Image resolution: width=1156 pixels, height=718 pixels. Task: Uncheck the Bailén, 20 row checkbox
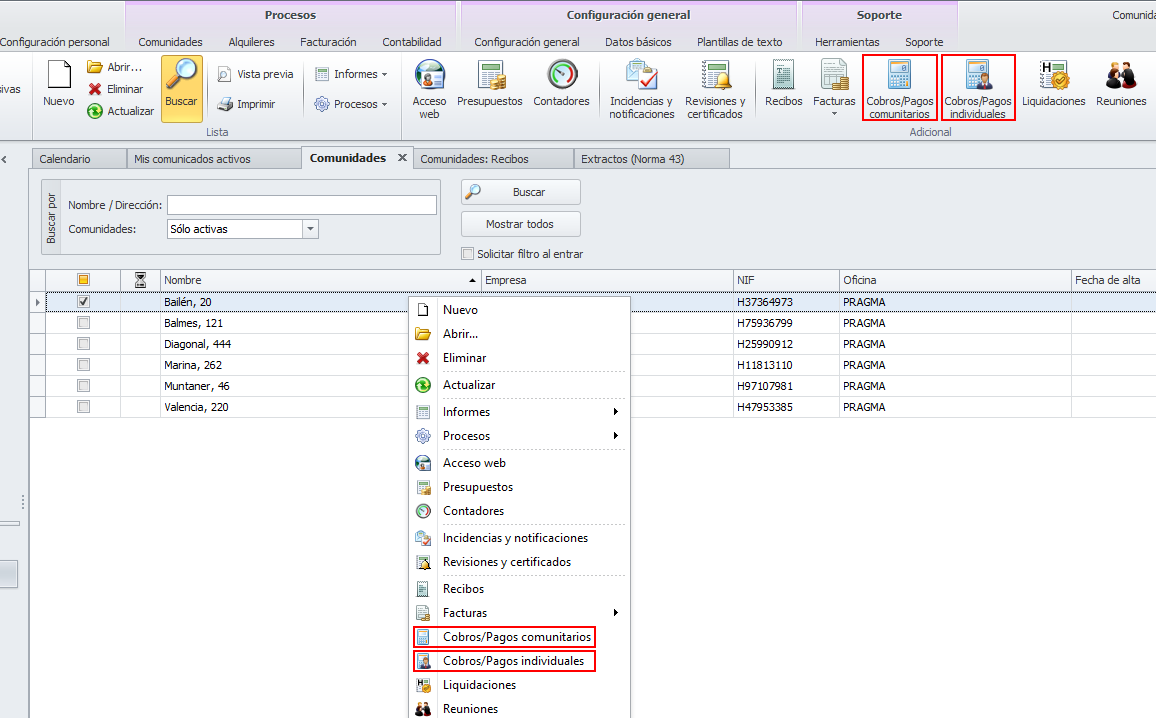84,302
